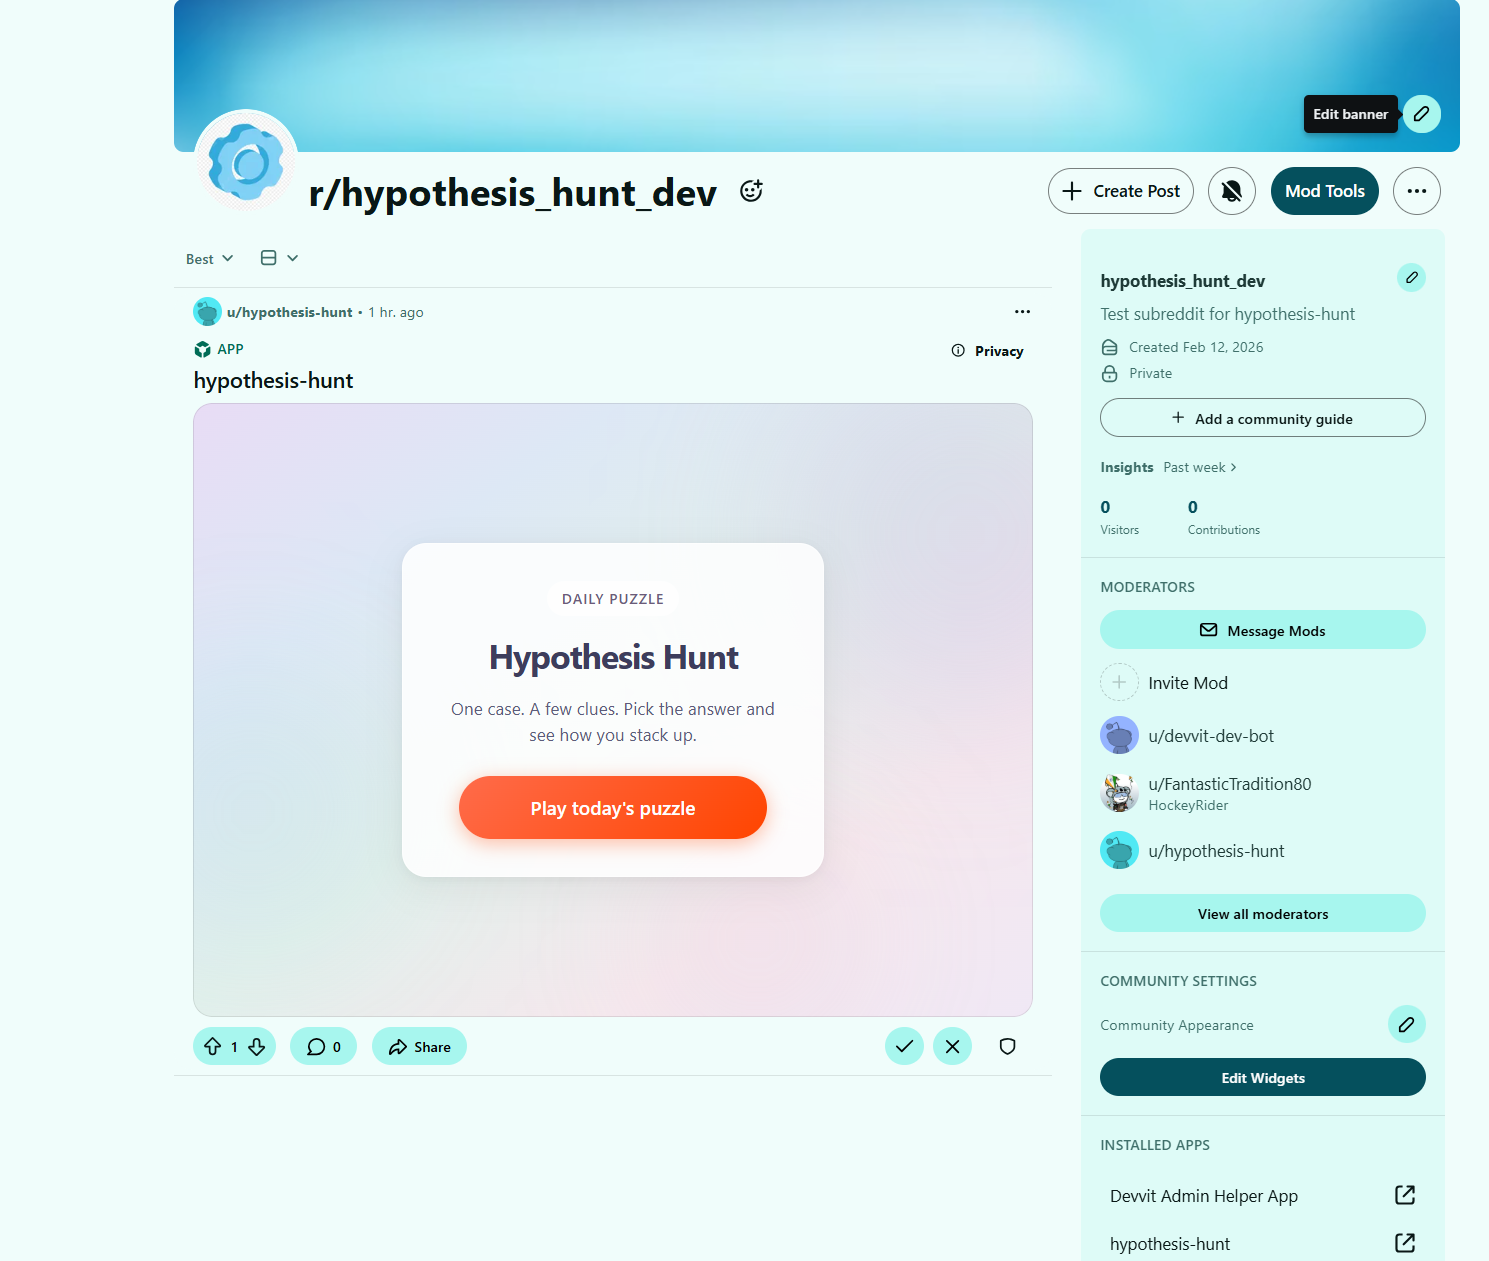Click the add emoji status icon
This screenshot has height=1261, width=1489.
coord(751,191)
